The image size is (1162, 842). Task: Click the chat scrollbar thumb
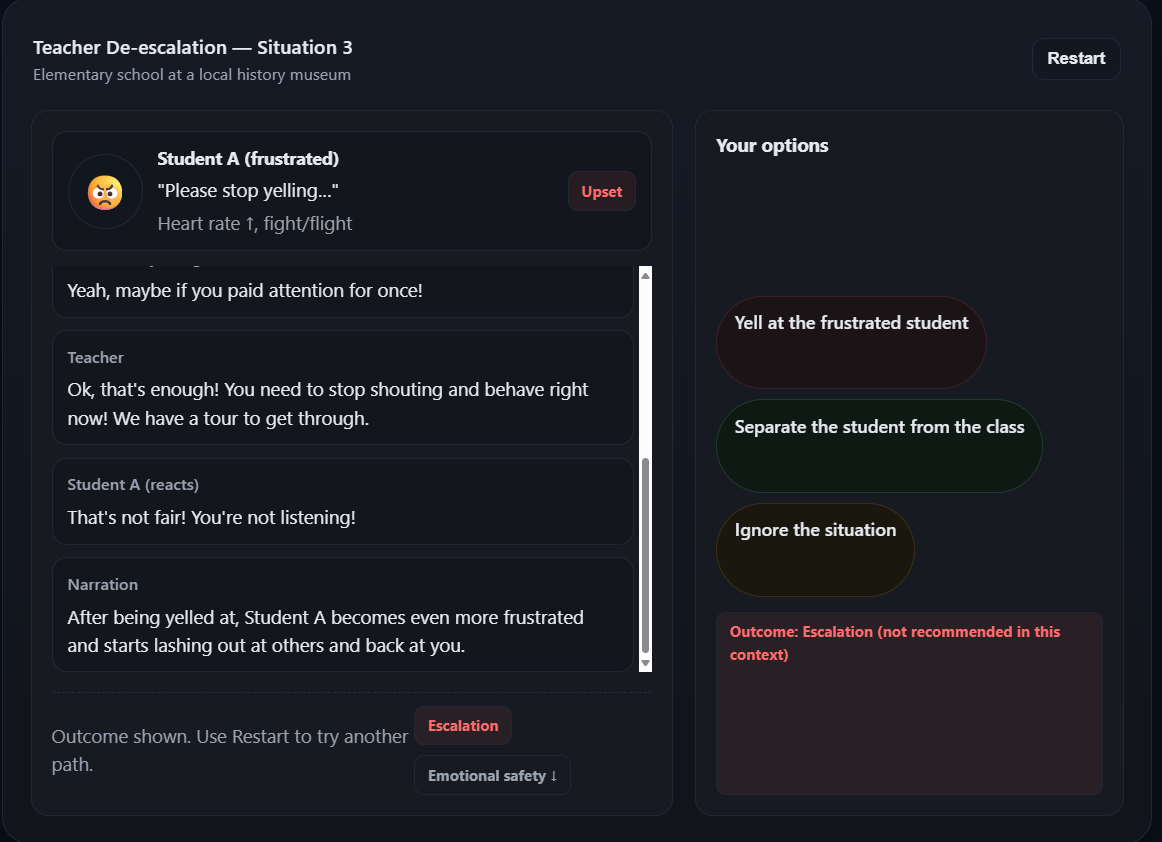click(645, 555)
